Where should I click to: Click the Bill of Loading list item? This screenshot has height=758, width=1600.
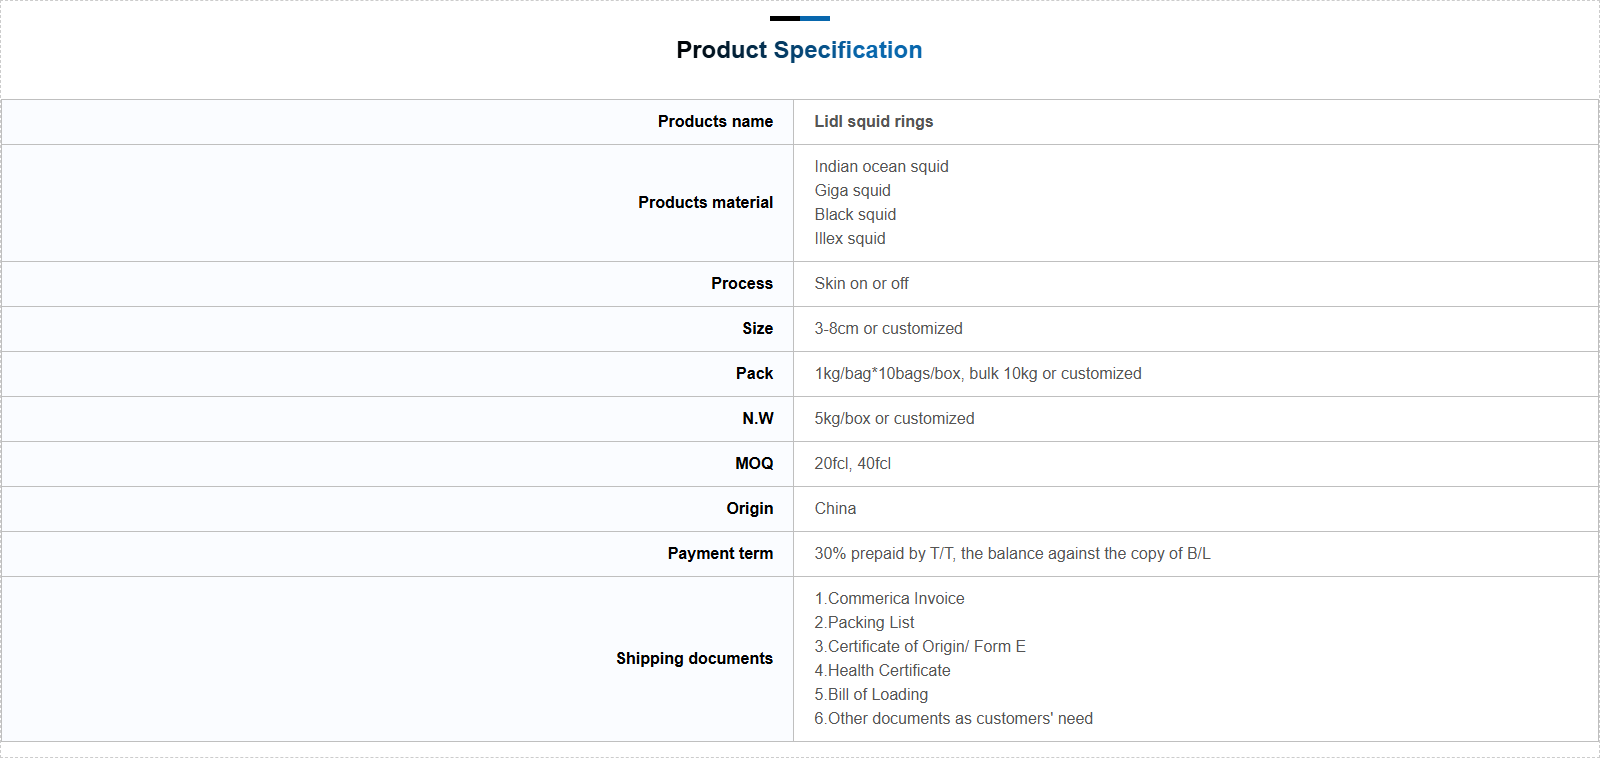[871, 694]
